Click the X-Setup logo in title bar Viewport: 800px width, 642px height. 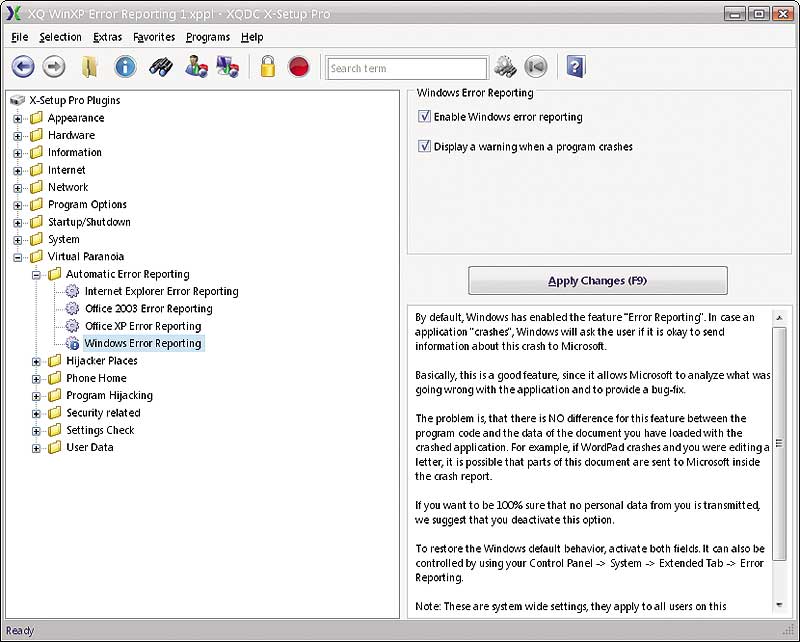coord(13,13)
